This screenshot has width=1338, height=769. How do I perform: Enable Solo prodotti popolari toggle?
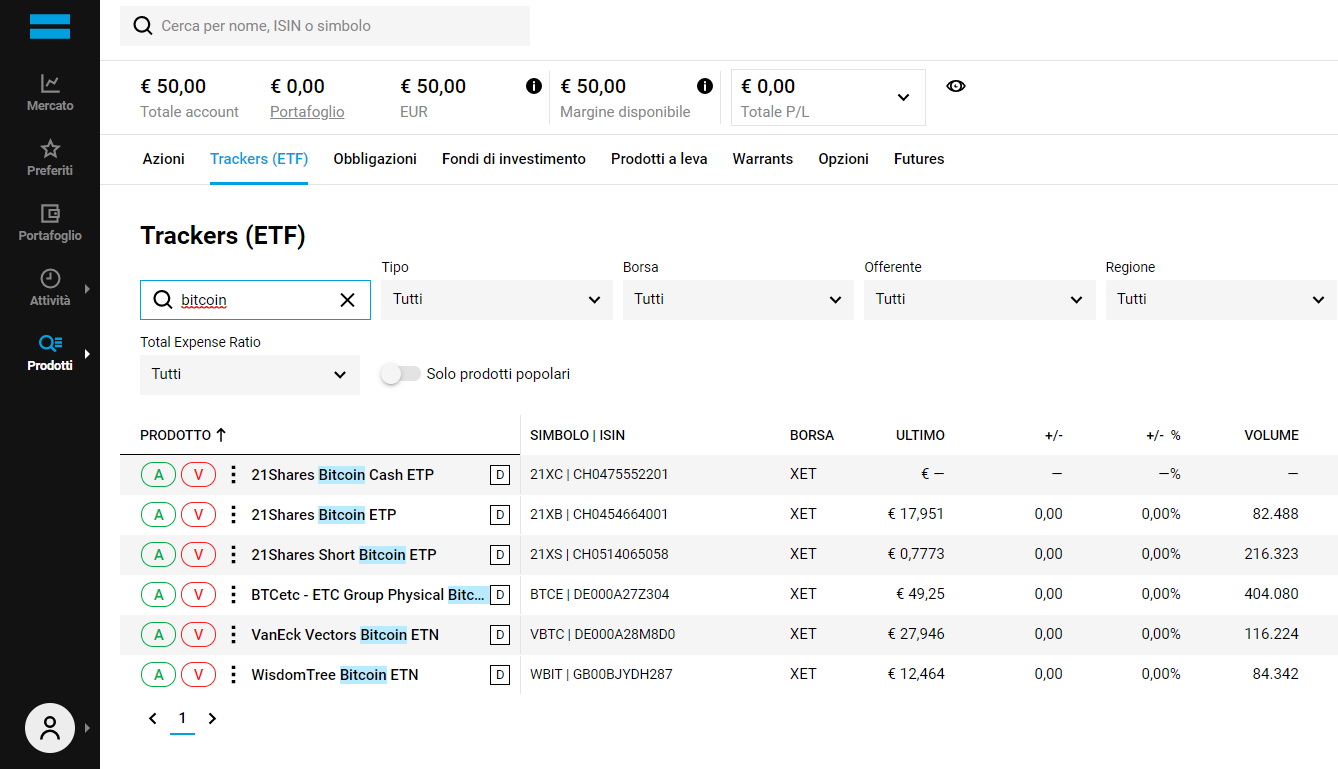coord(401,374)
